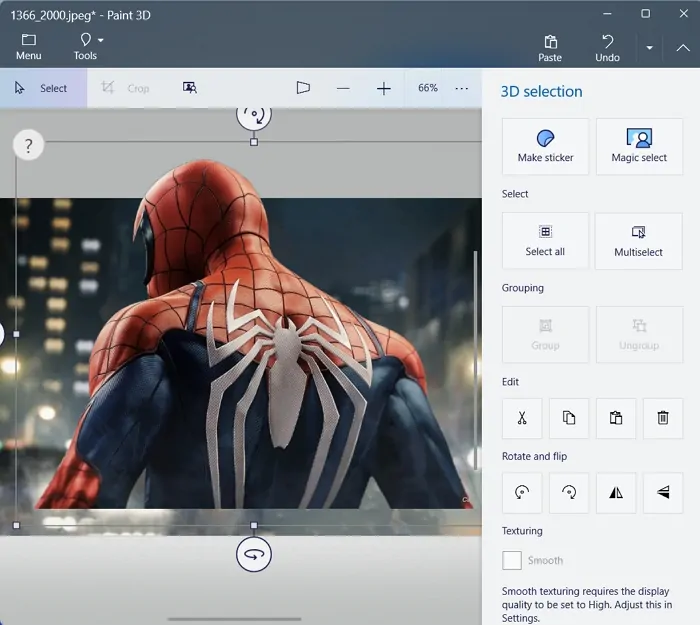Click the Make sticker button
The height and width of the screenshot is (625, 700).
tap(545, 146)
